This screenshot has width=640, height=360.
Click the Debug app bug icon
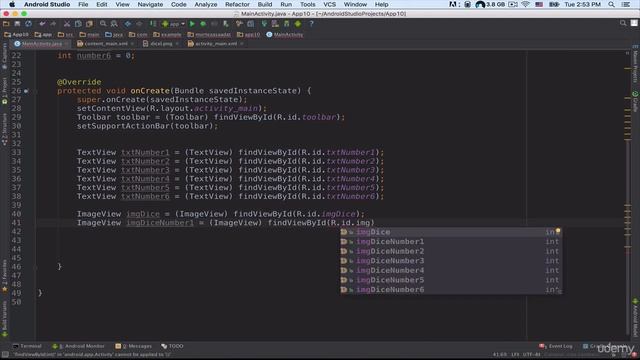203,24
